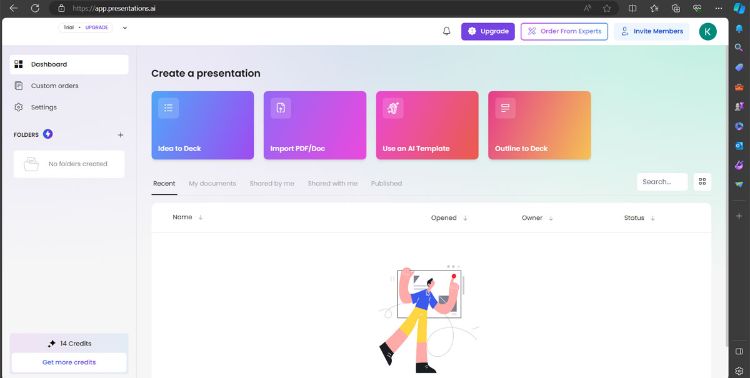The height and width of the screenshot is (378, 750).
Task: Open browser more options menu
Action: tap(718, 8)
